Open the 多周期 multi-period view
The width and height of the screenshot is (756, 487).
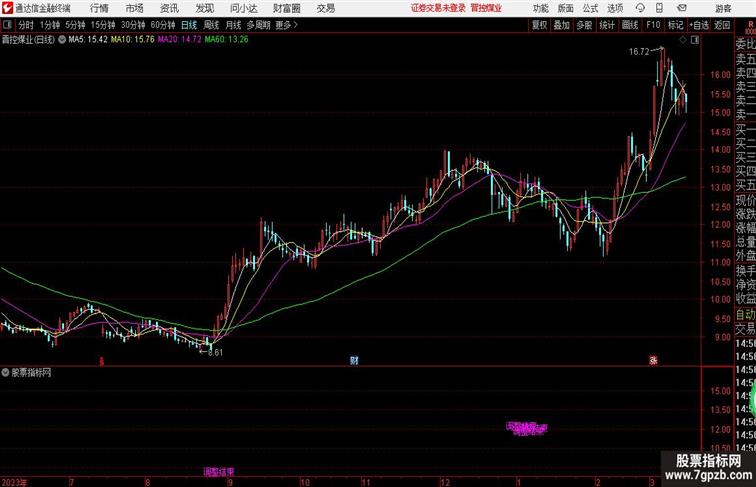coord(259,25)
